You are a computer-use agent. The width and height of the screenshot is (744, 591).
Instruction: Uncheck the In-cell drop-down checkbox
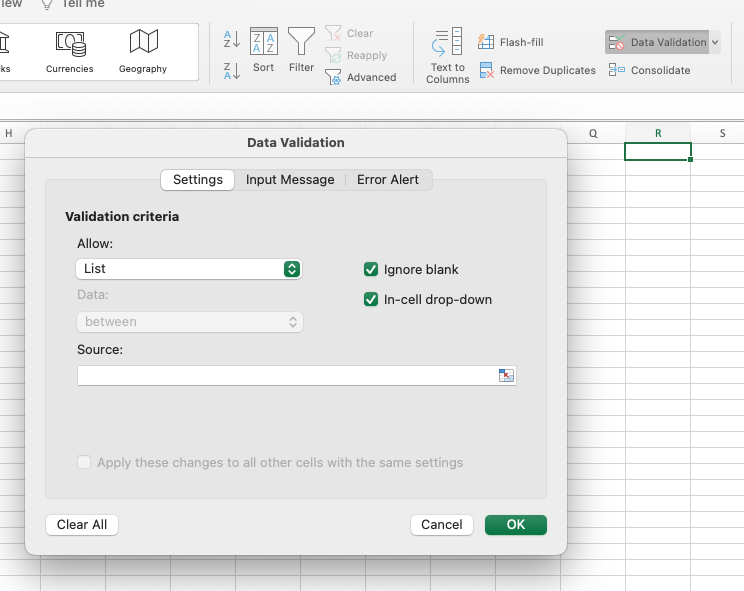coord(371,300)
